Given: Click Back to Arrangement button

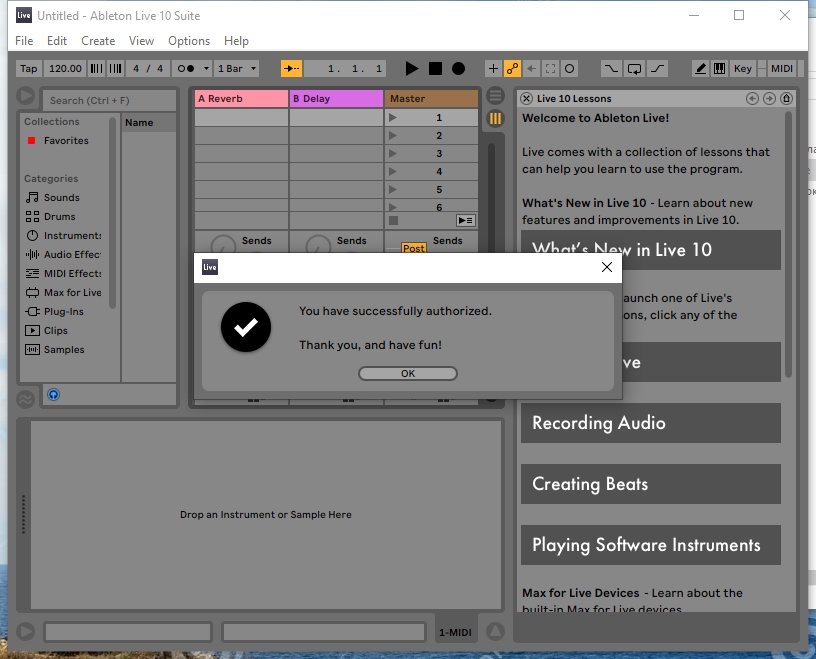Looking at the screenshot, I should click(465, 221).
